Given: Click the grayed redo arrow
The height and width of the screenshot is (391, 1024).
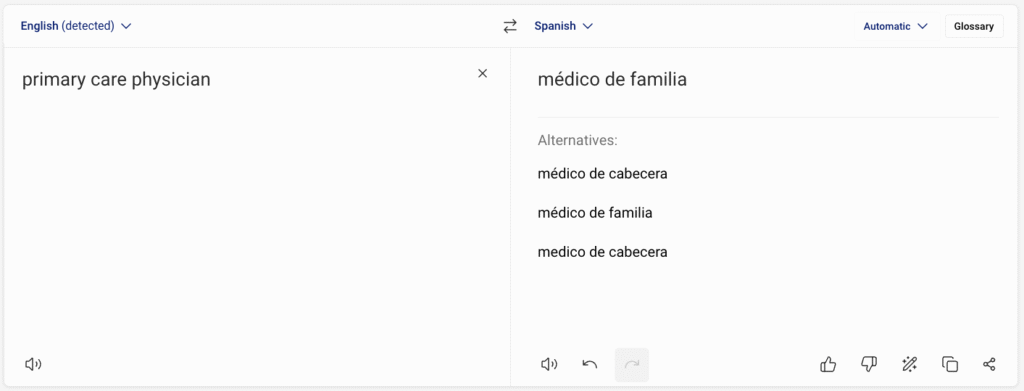Looking at the screenshot, I should tap(632, 364).
